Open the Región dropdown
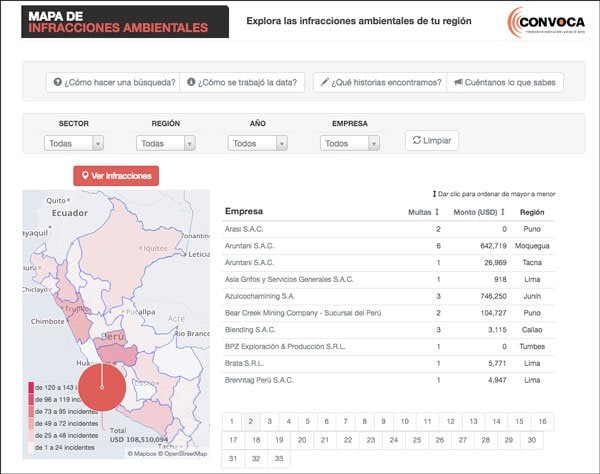600x474 pixels. click(x=166, y=143)
